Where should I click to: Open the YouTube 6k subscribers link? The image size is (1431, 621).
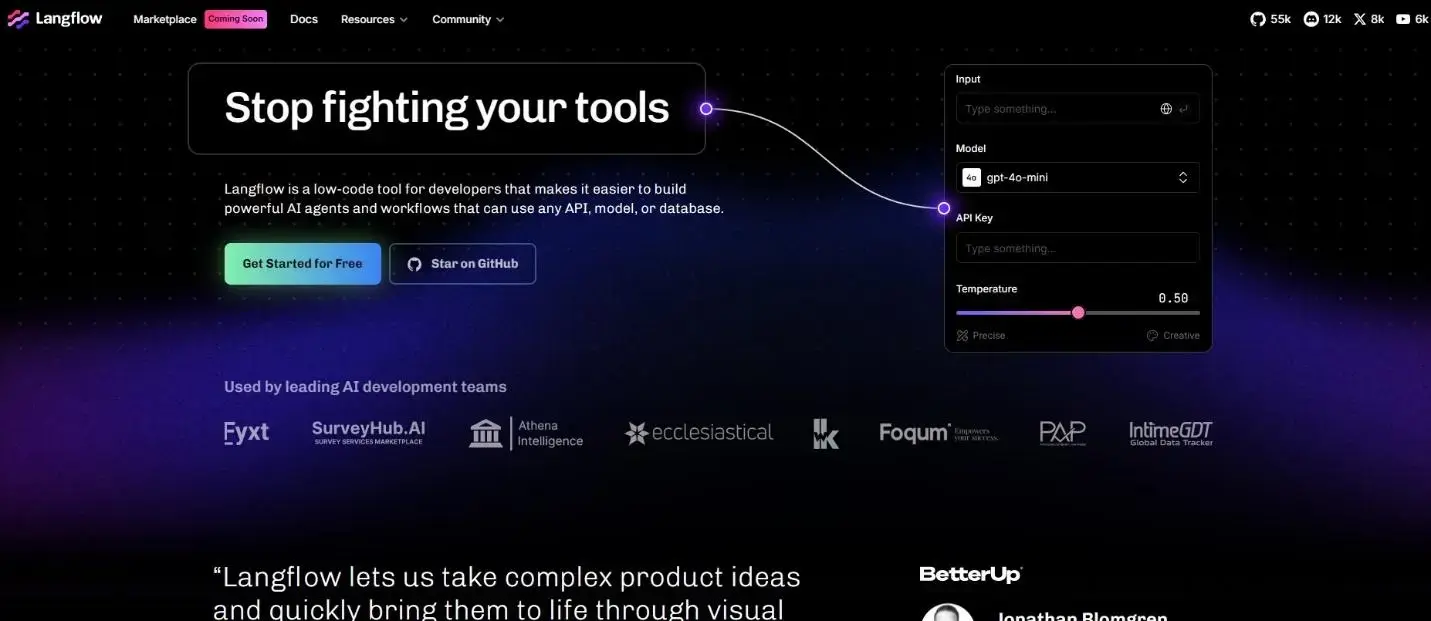[x=1412, y=19]
